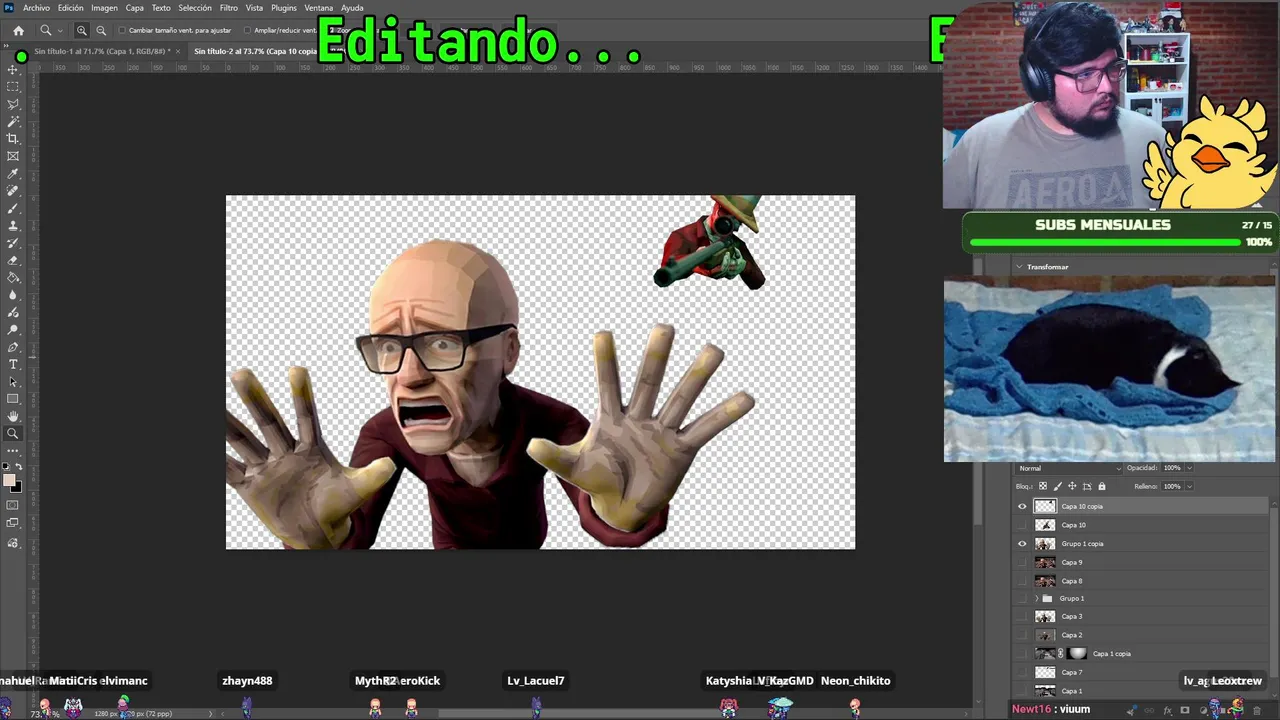The width and height of the screenshot is (1280, 720).
Task: Show the Grupo 1 group
Action: 1022,599
